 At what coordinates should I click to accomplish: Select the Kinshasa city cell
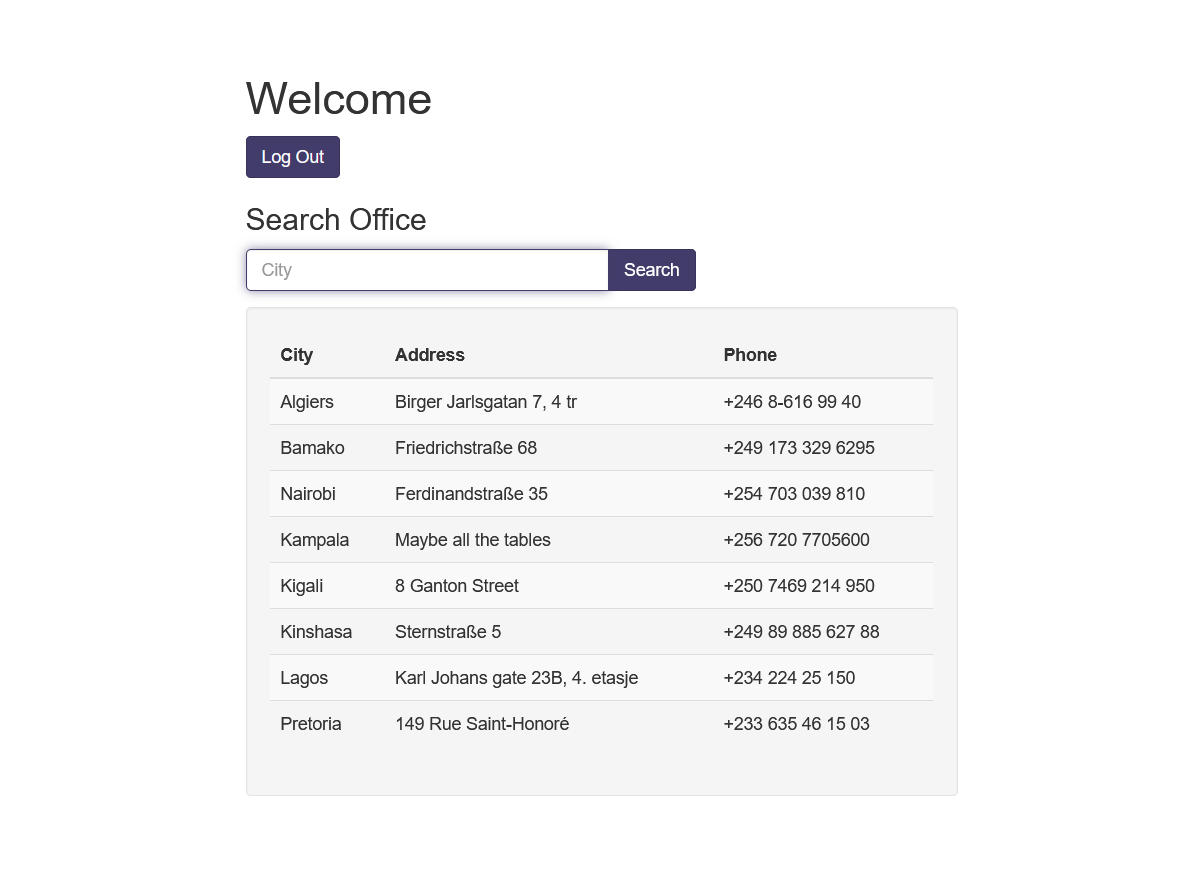(x=316, y=632)
